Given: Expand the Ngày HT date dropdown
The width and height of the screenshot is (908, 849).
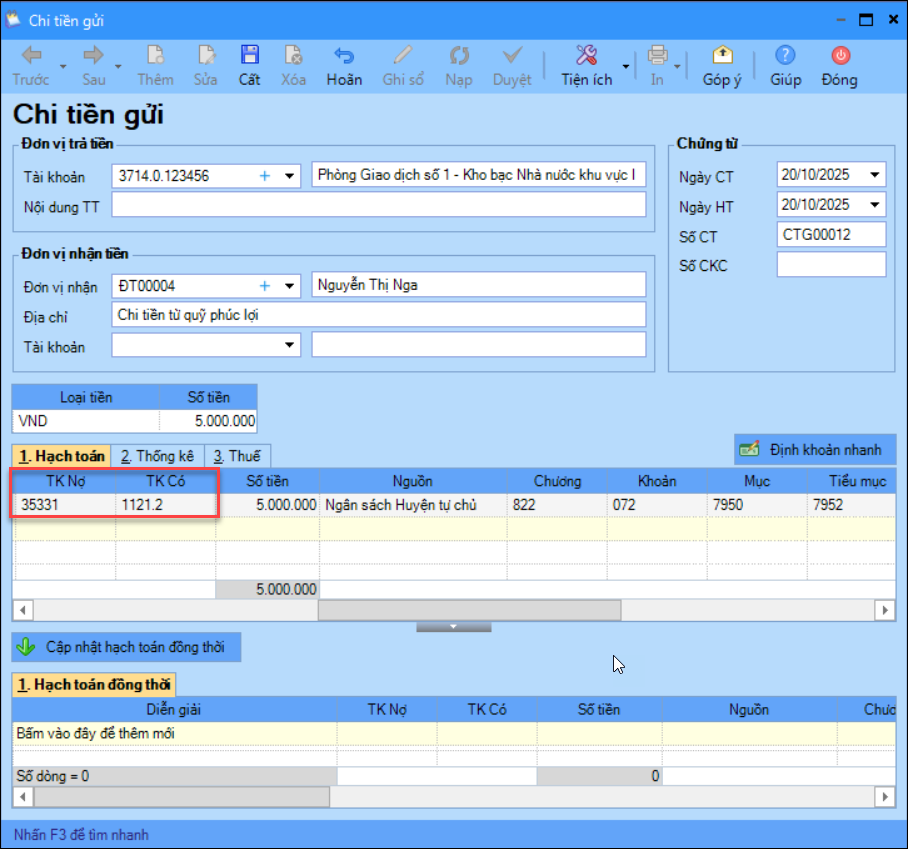Looking at the screenshot, I should [x=876, y=205].
